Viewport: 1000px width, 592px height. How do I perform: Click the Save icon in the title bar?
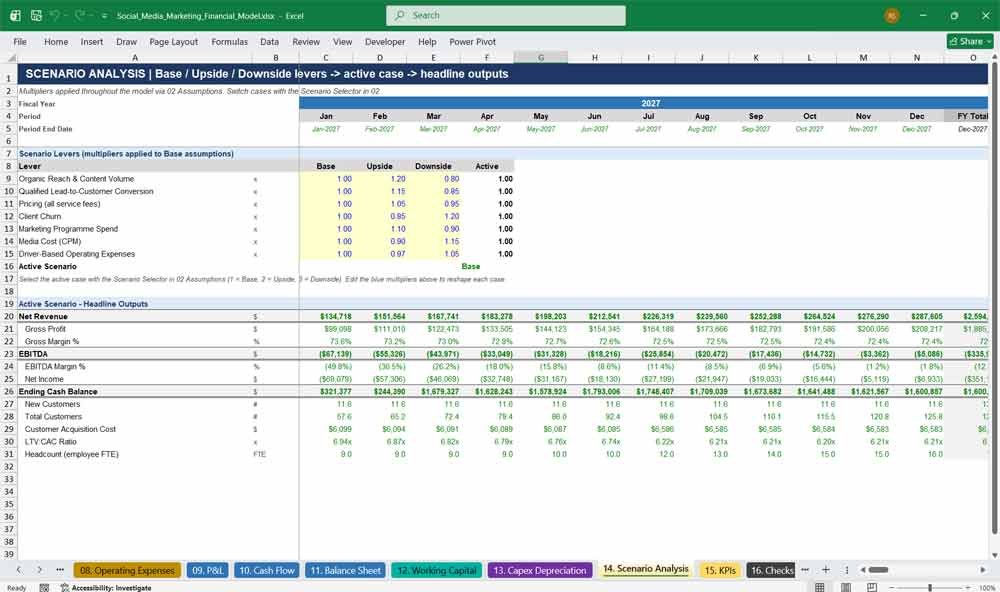tap(36, 15)
